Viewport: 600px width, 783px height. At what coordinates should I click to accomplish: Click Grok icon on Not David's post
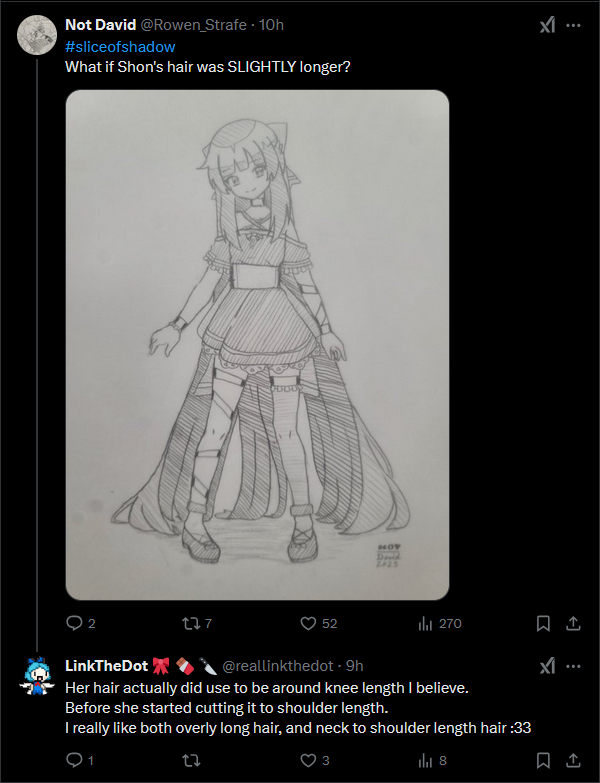547,25
